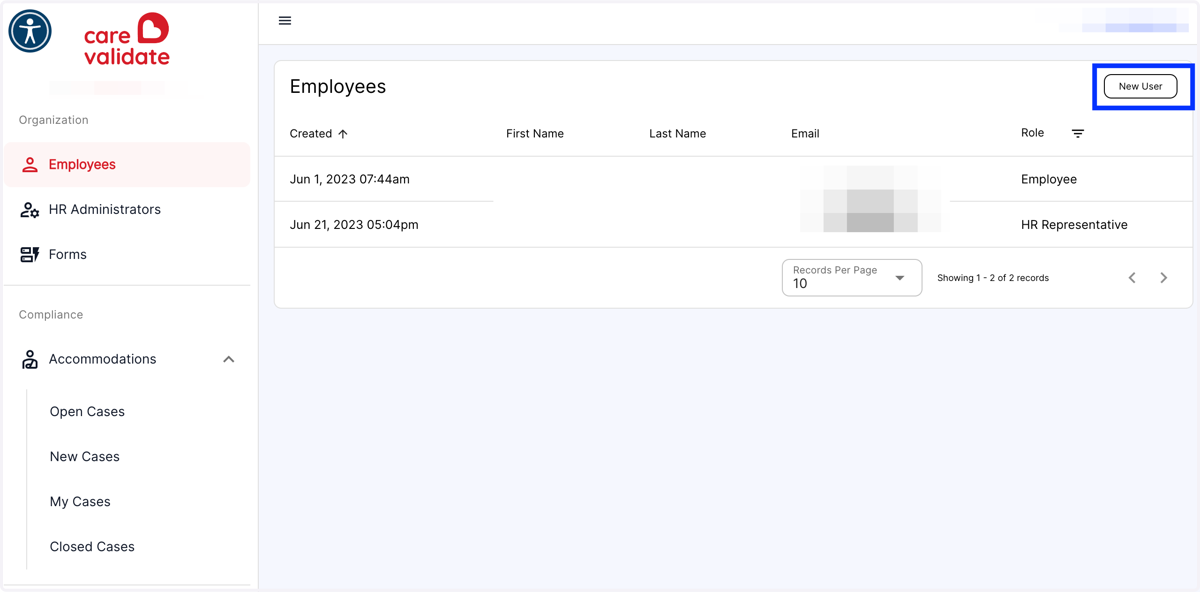This screenshot has height=592, width=1200.
Task: Open the Open Cases submenu
Action: point(87,412)
